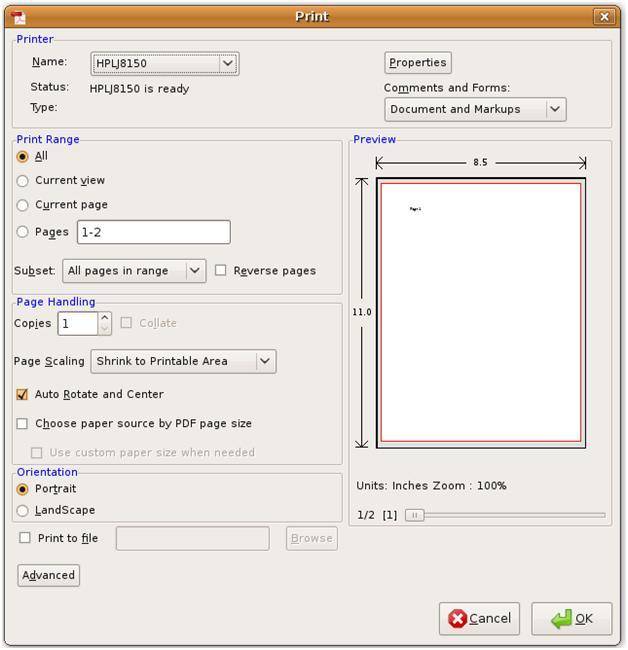The width and height of the screenshot is (628, 650).
Task: Select Current page radio button
Action: click(x=23, y=205)
